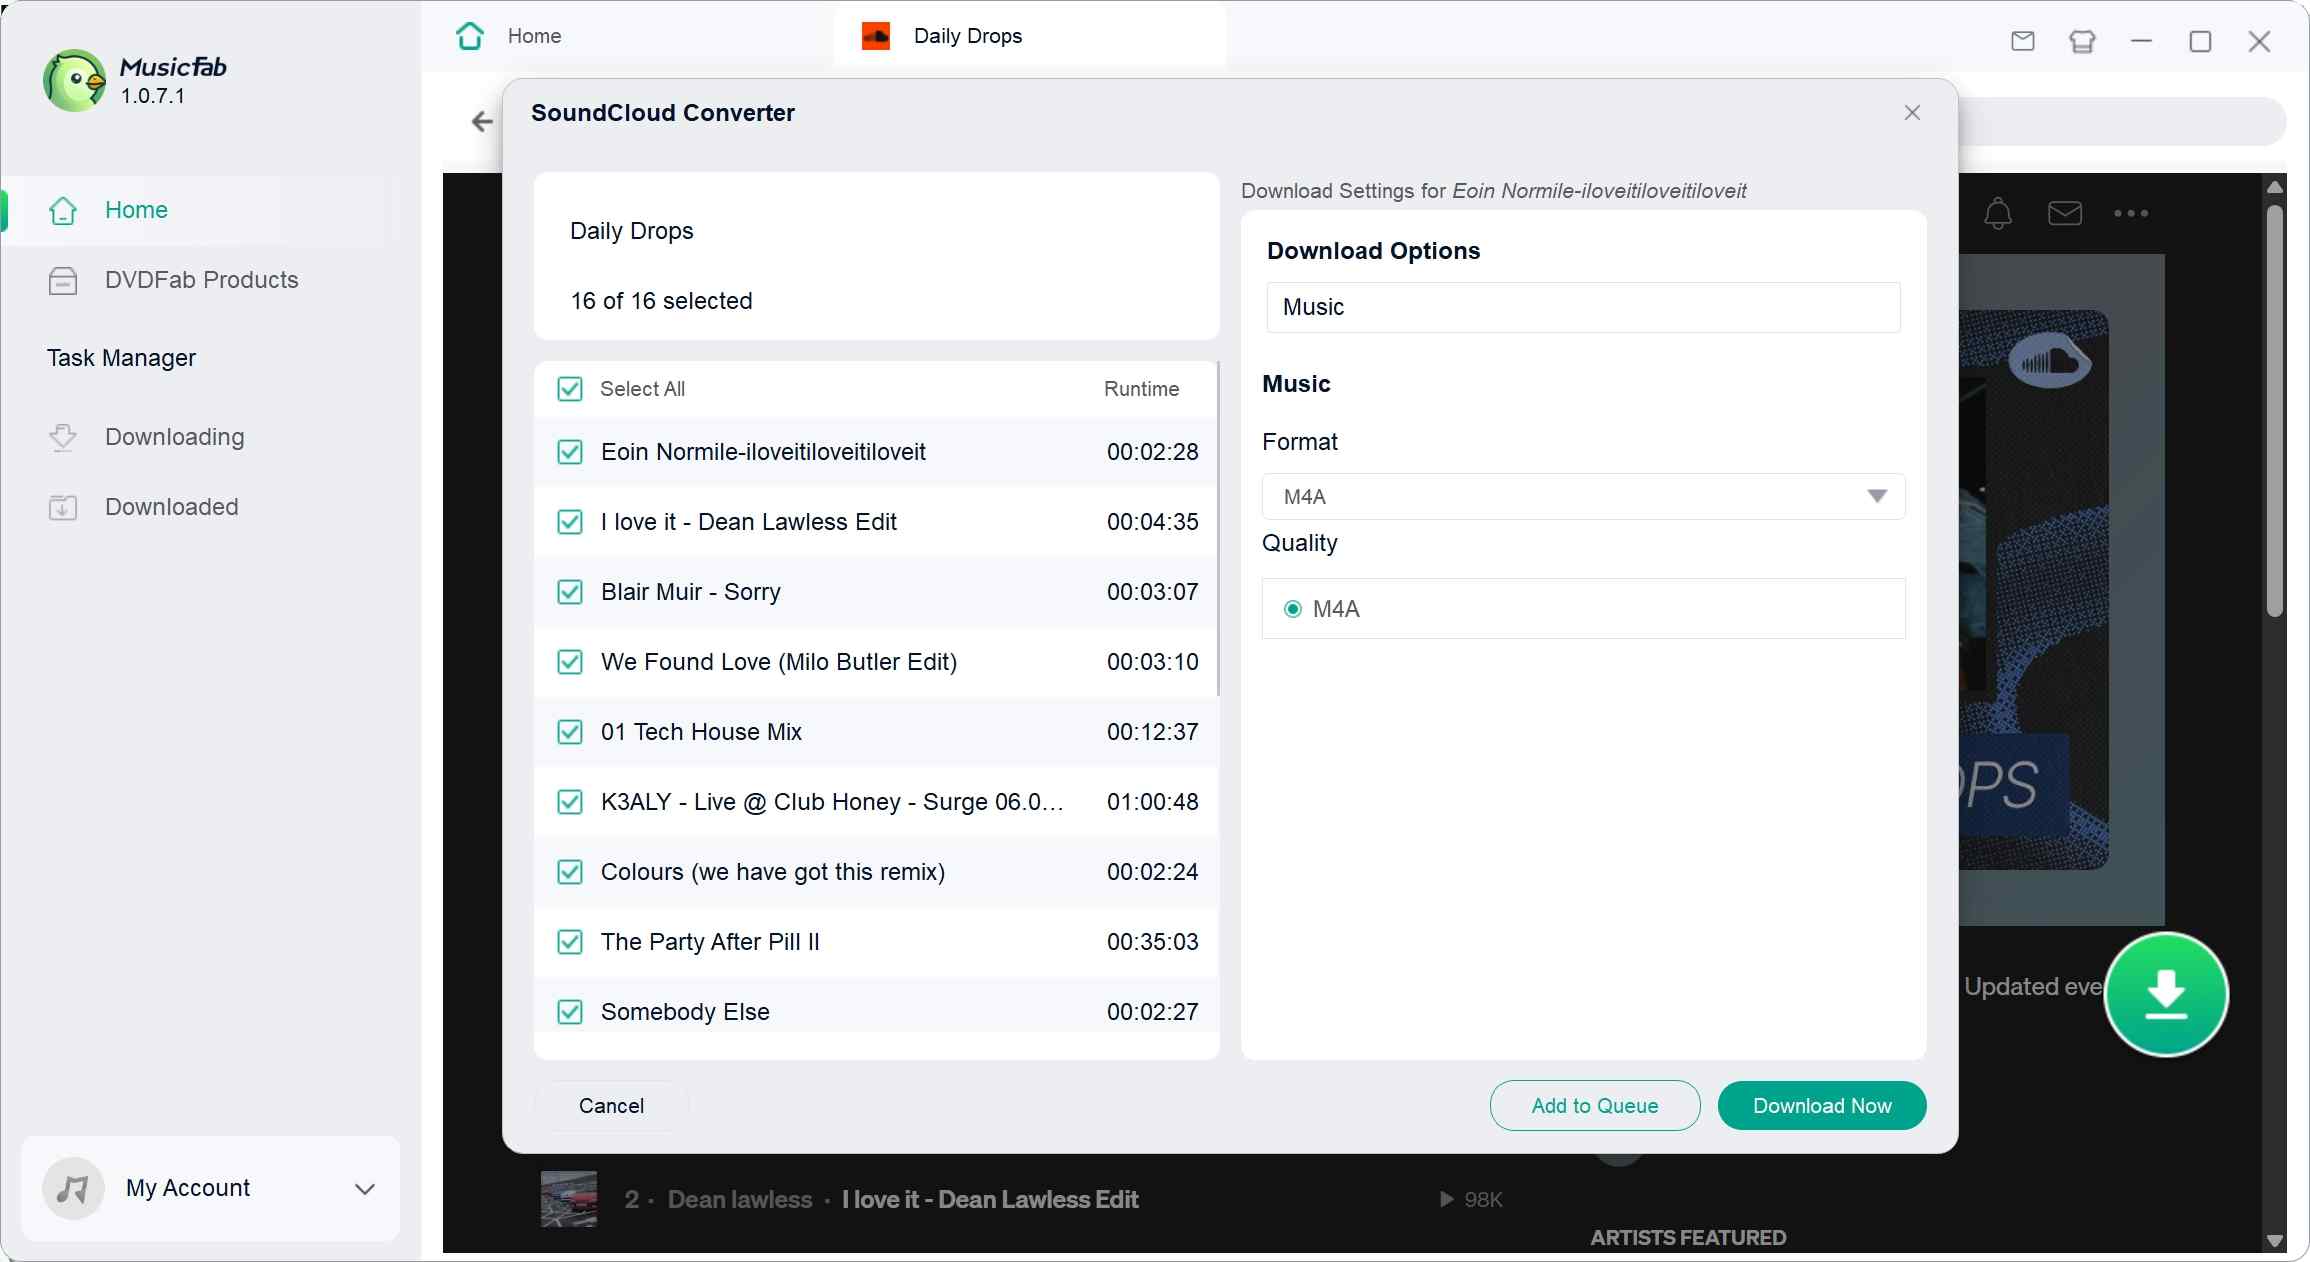Select the M4A quality radio button
Viewport: 2310px width, 1262px height.
click(x=1293, y=609)
